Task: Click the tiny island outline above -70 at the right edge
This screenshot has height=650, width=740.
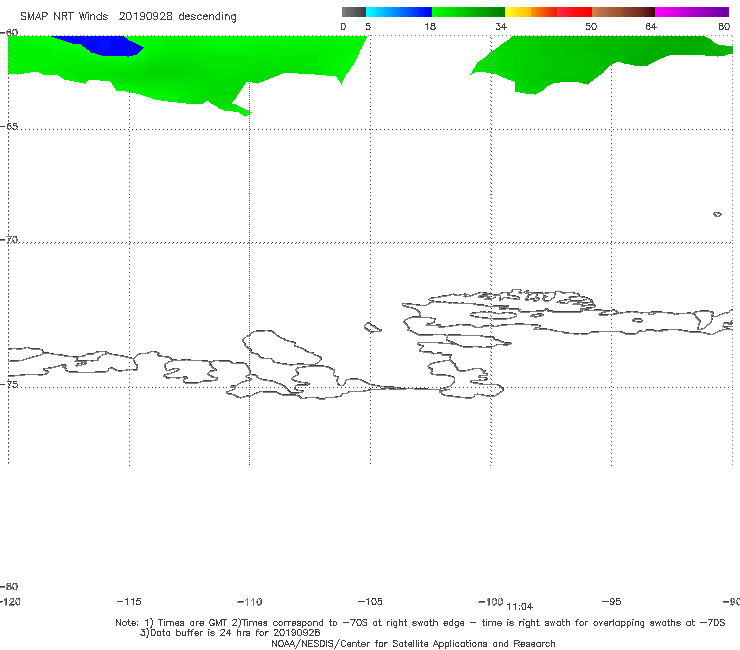Action: coord(717,214)
